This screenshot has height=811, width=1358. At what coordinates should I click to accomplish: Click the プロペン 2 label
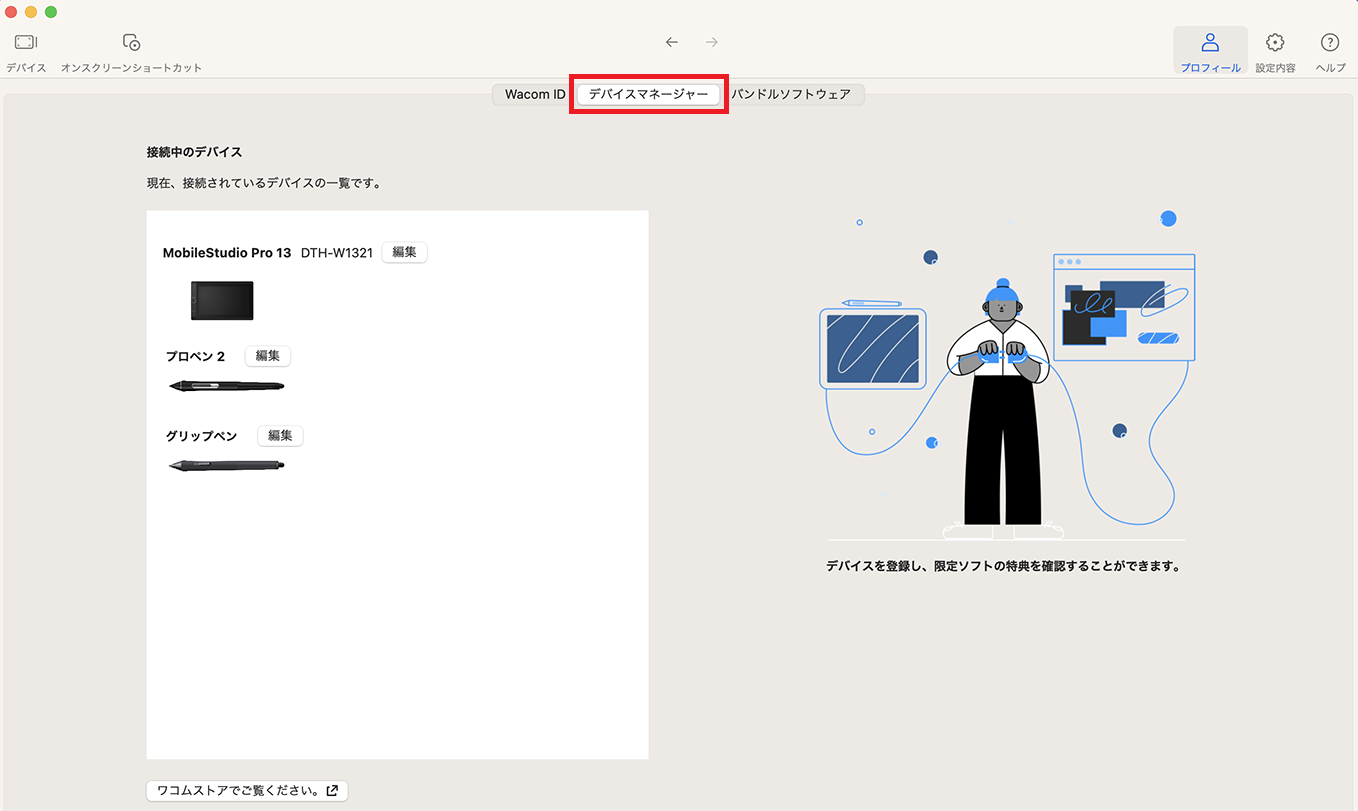(196, 356)
